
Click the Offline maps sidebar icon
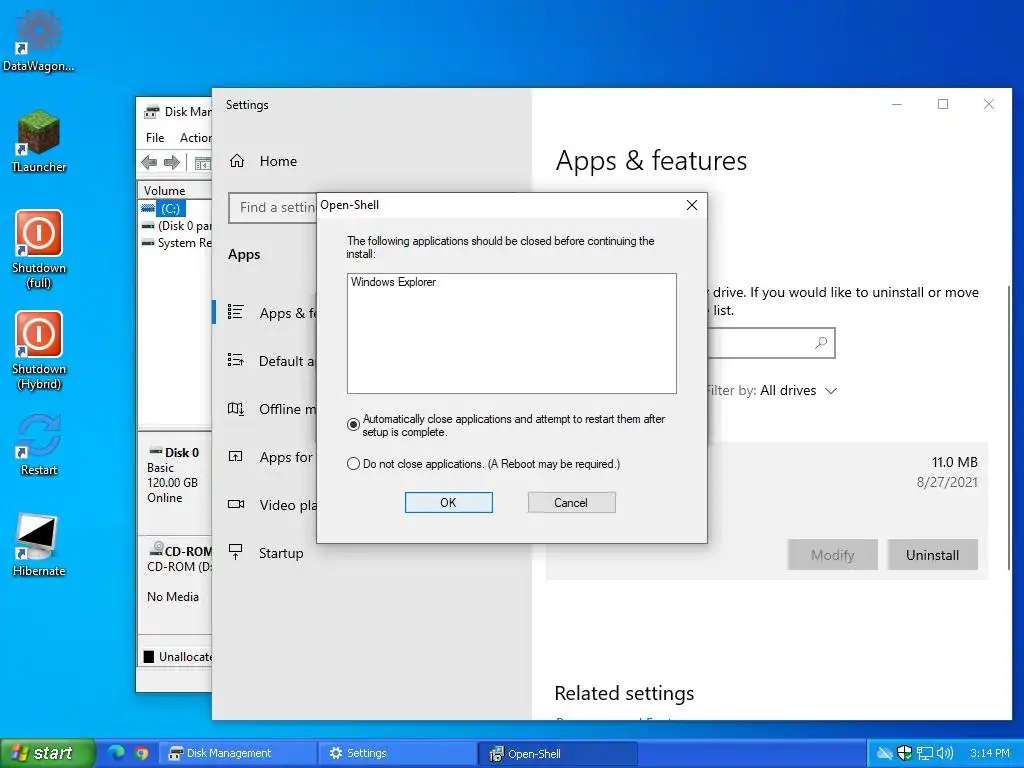click(236, 409)
